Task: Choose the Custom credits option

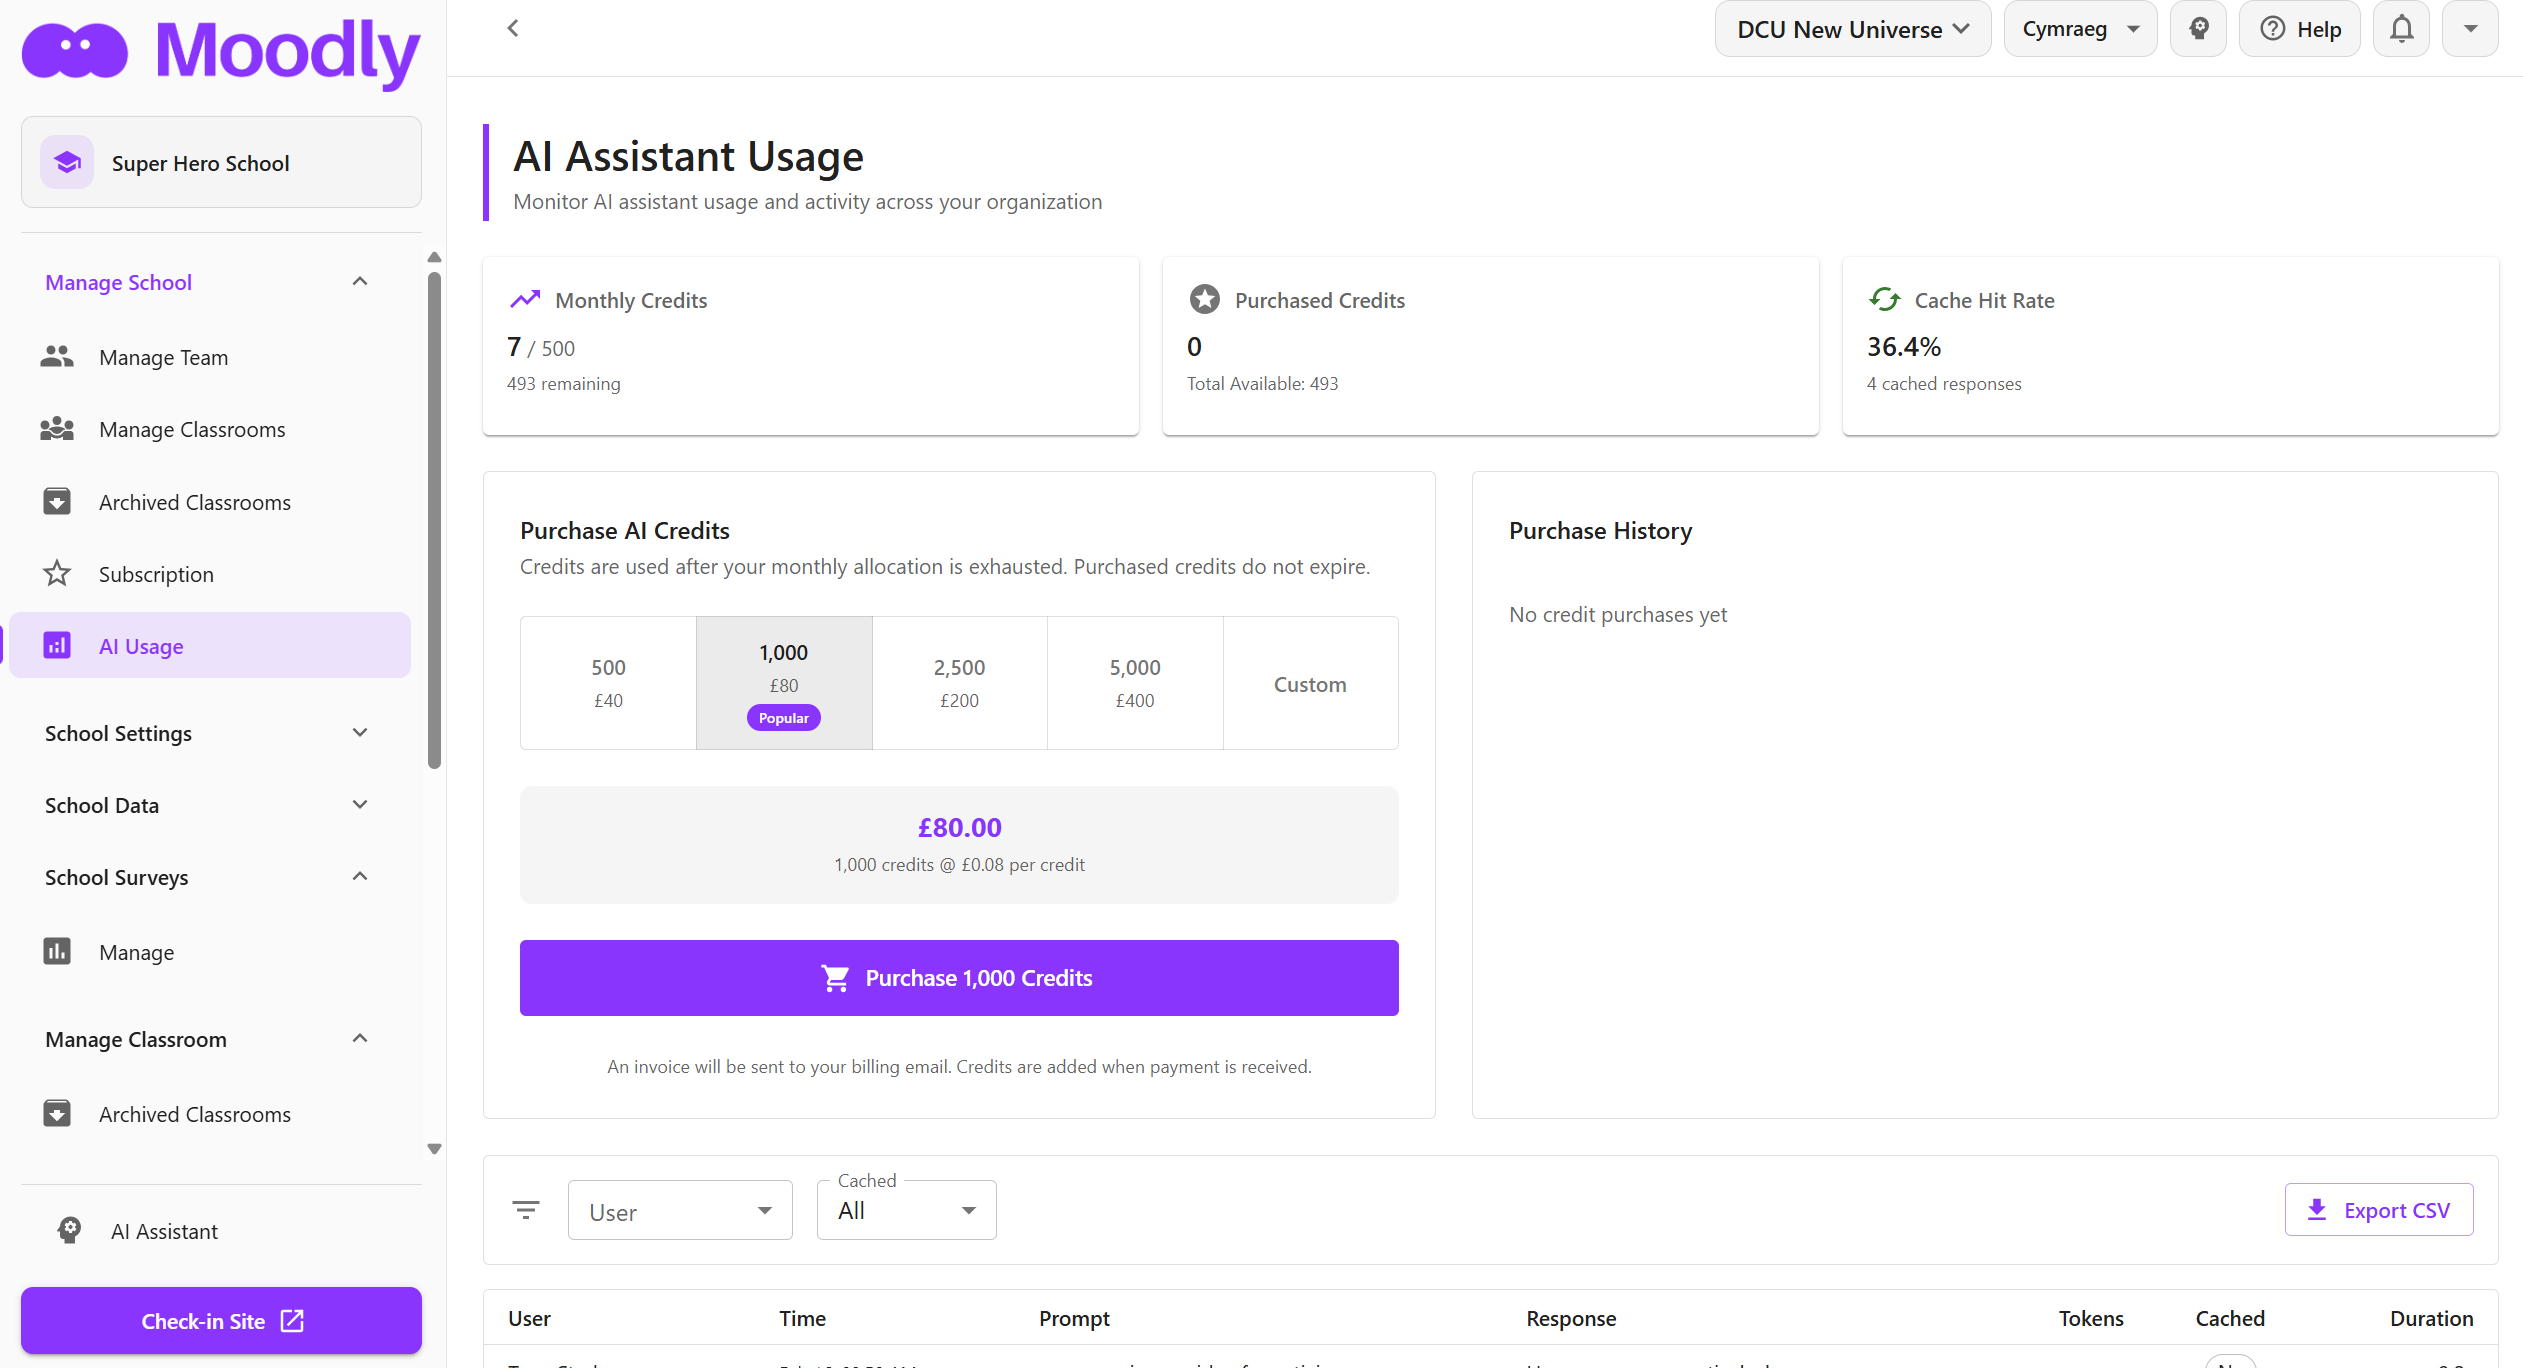Action: point(1310,684)
